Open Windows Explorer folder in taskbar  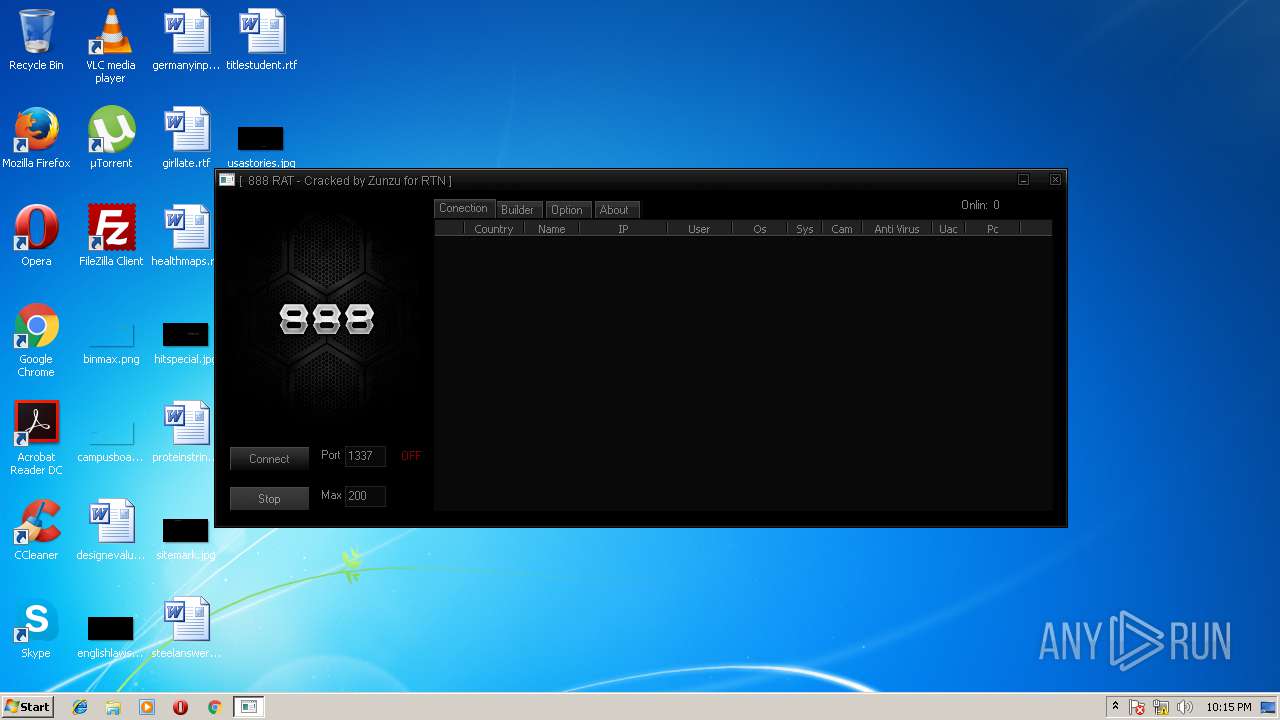[113, 707]
